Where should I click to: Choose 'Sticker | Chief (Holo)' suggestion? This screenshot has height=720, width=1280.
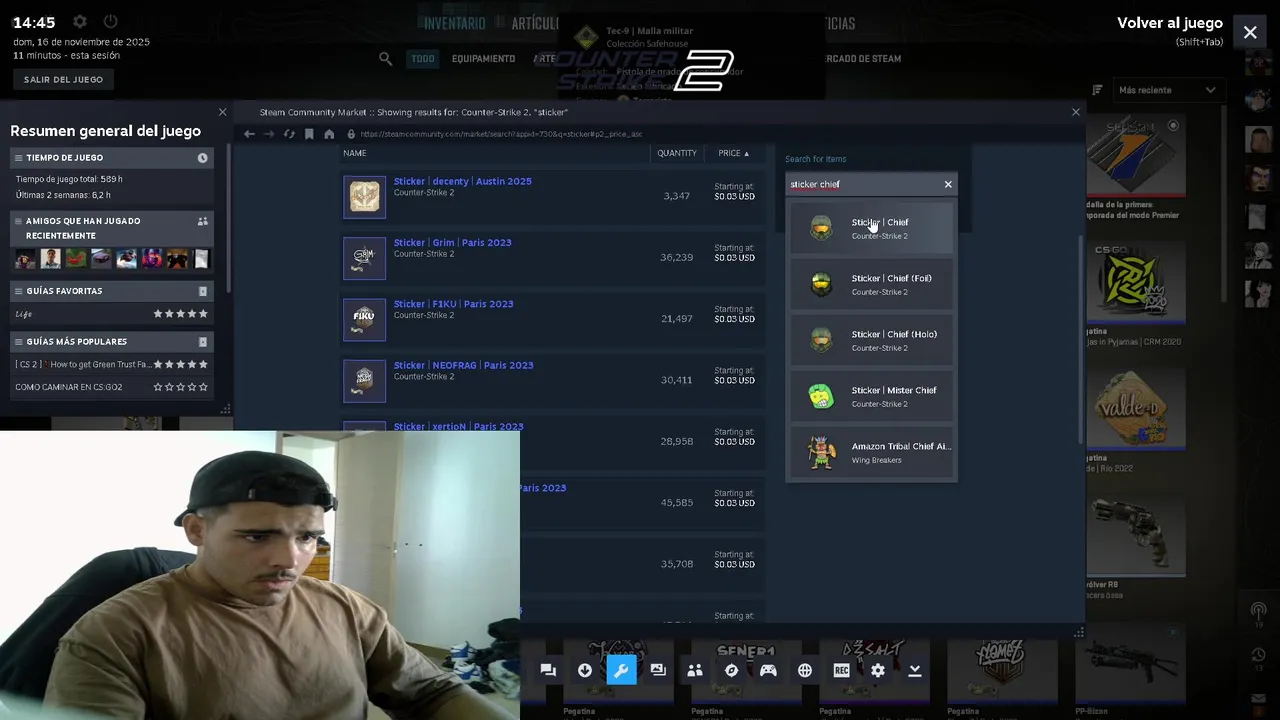coord(871,341)
